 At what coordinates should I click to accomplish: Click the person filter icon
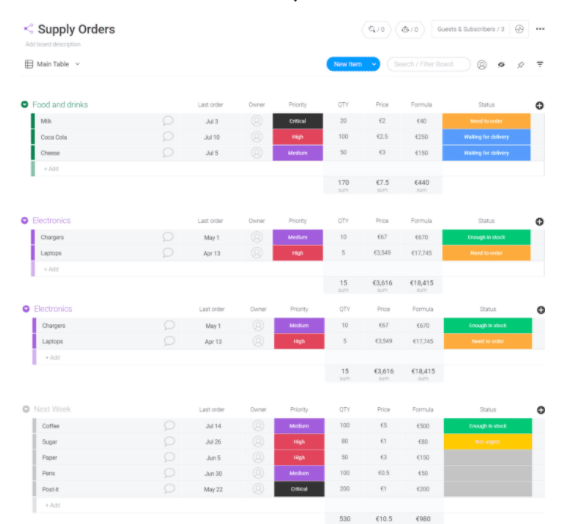point(482,65)
